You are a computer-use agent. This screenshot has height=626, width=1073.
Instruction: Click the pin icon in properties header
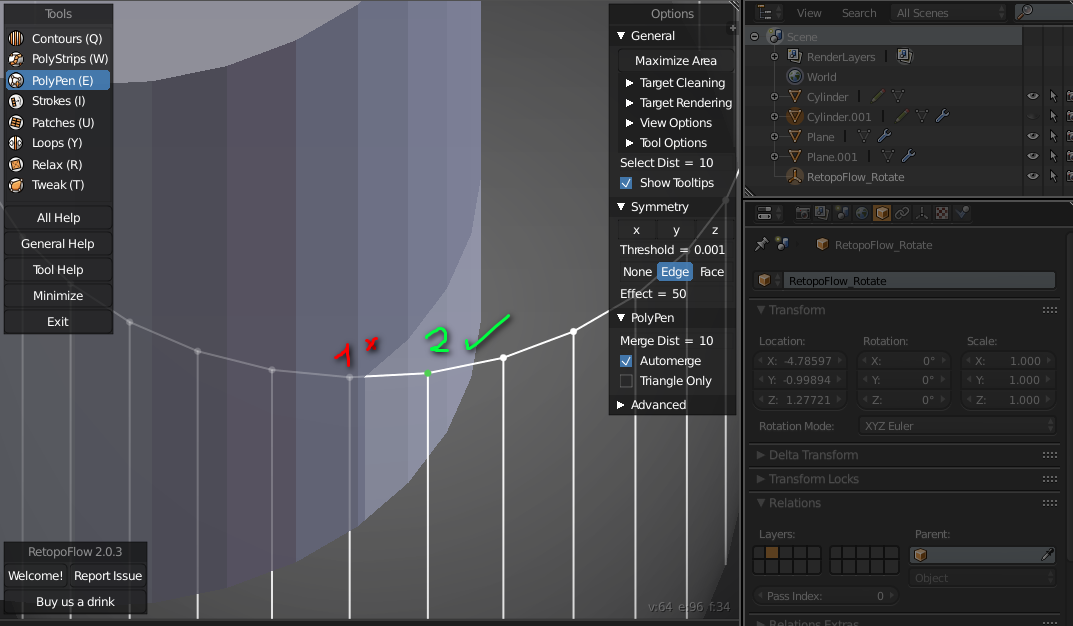coord(761,244)
